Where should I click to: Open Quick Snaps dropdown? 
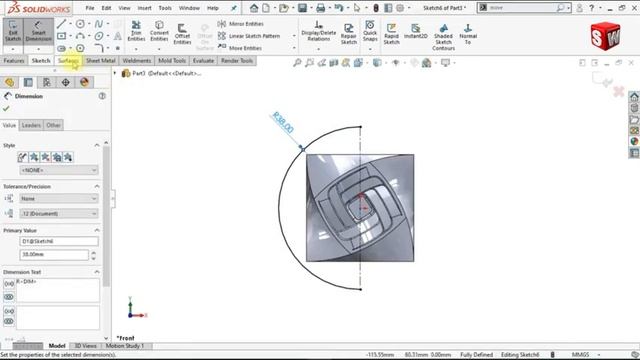[x=370, y=49]
